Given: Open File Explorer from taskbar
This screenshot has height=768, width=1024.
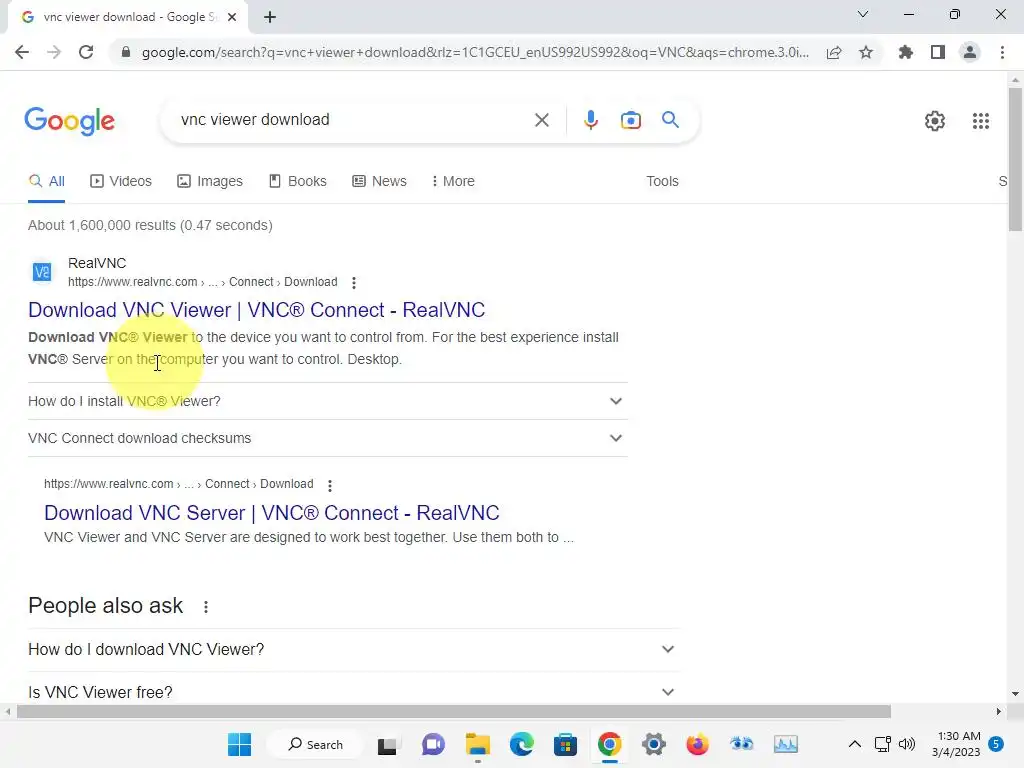Looking at the screenshot, I should pyautogui.click(x=477, y=744).
